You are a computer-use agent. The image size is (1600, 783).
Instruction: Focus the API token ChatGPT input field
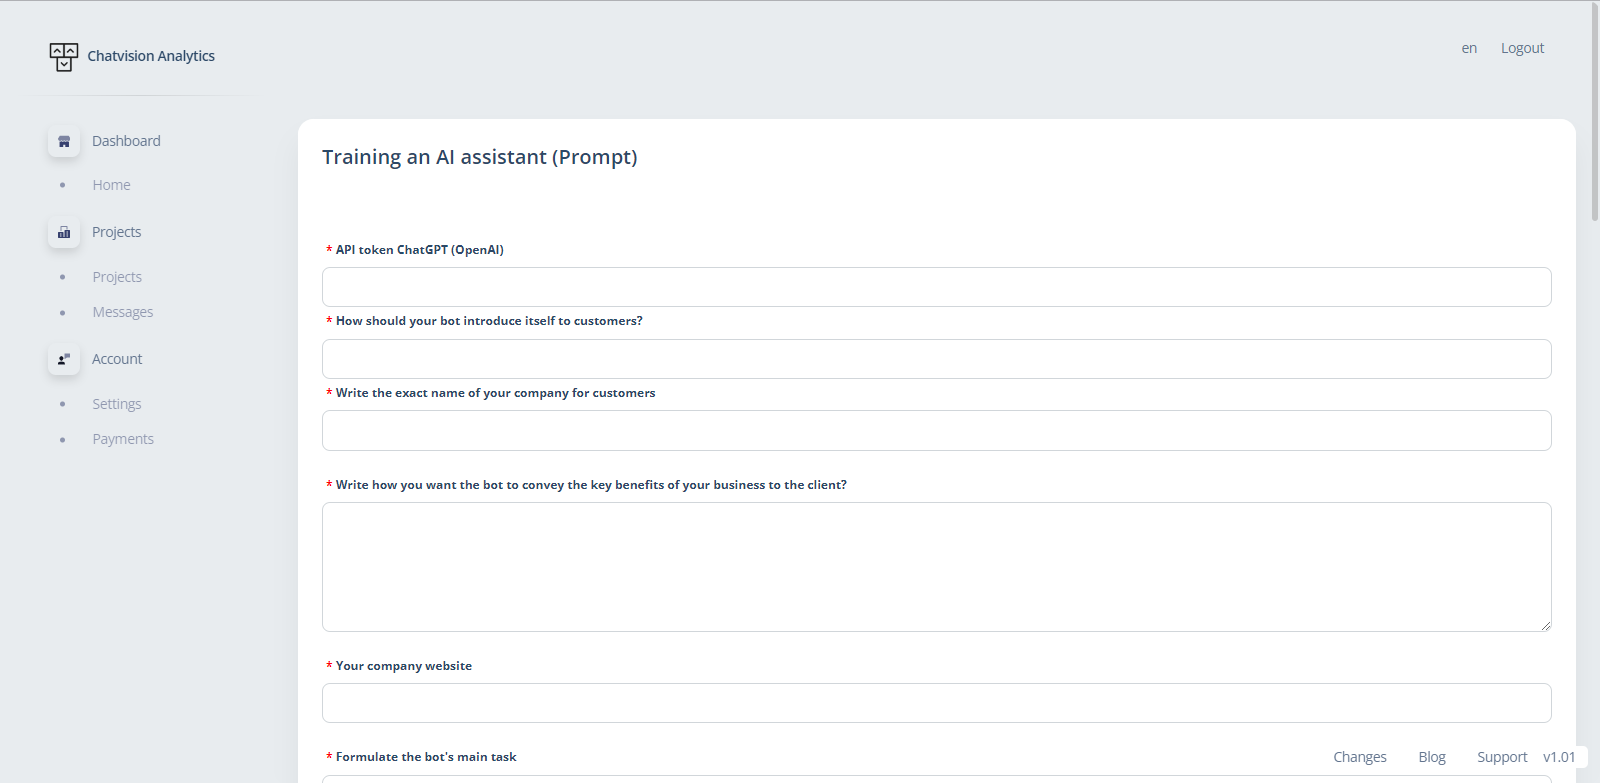(937, 287)
